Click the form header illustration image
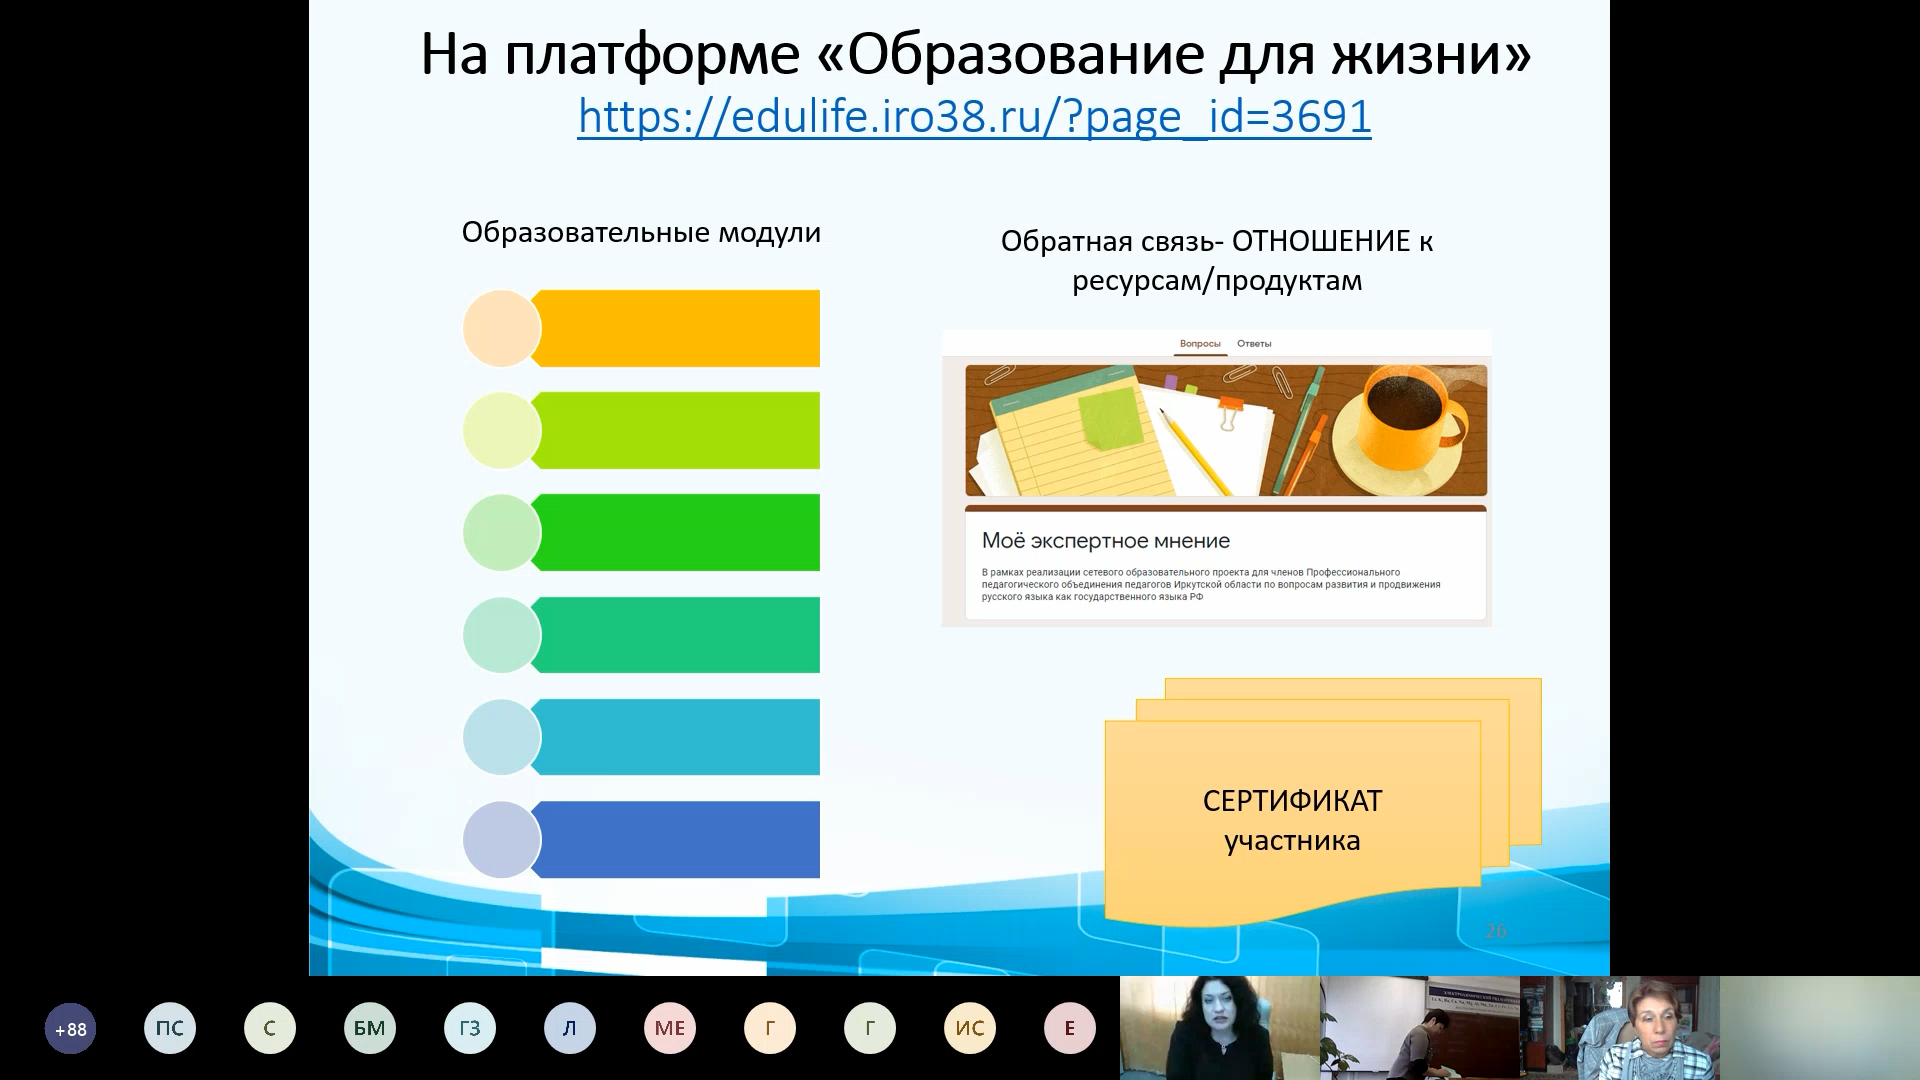Viewport: 1920px width, 1080px height. click(x=1226, y=430)
